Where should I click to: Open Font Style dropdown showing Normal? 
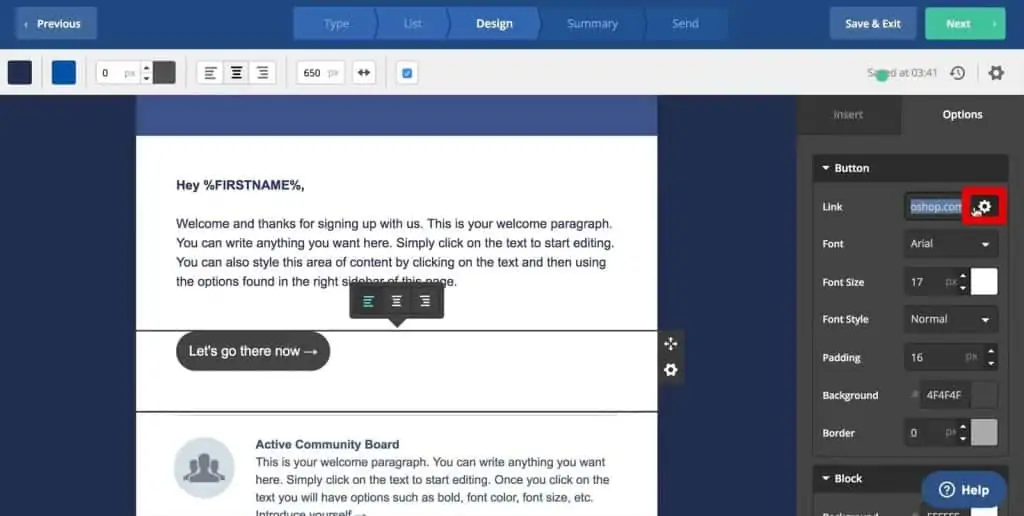coord(950,320)
